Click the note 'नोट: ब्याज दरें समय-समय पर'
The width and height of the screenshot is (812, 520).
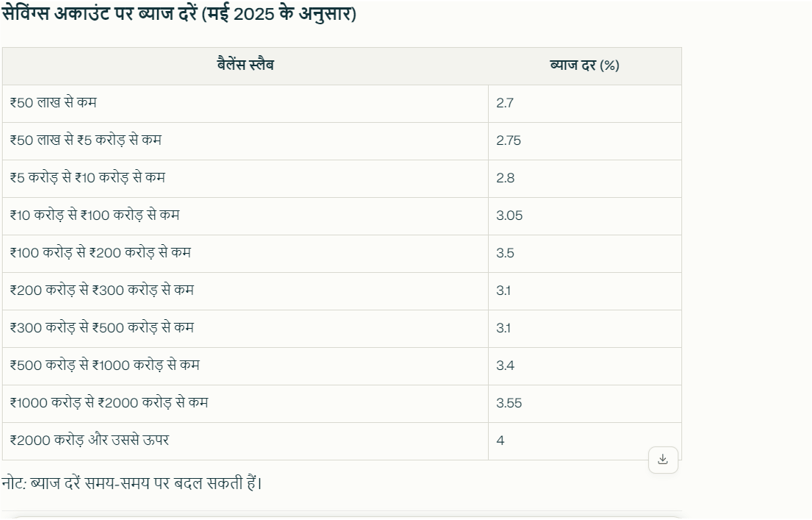tap(86, 483)
